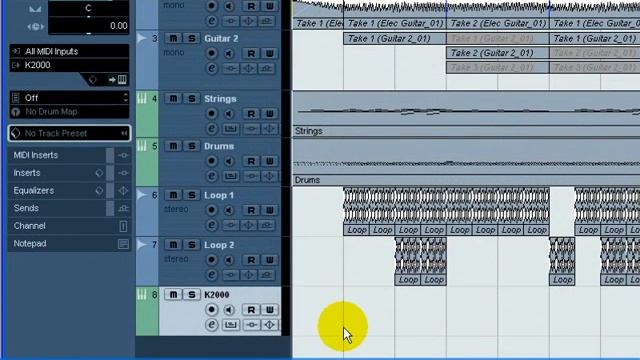Record-enable the K2000 track

(211, 309)
